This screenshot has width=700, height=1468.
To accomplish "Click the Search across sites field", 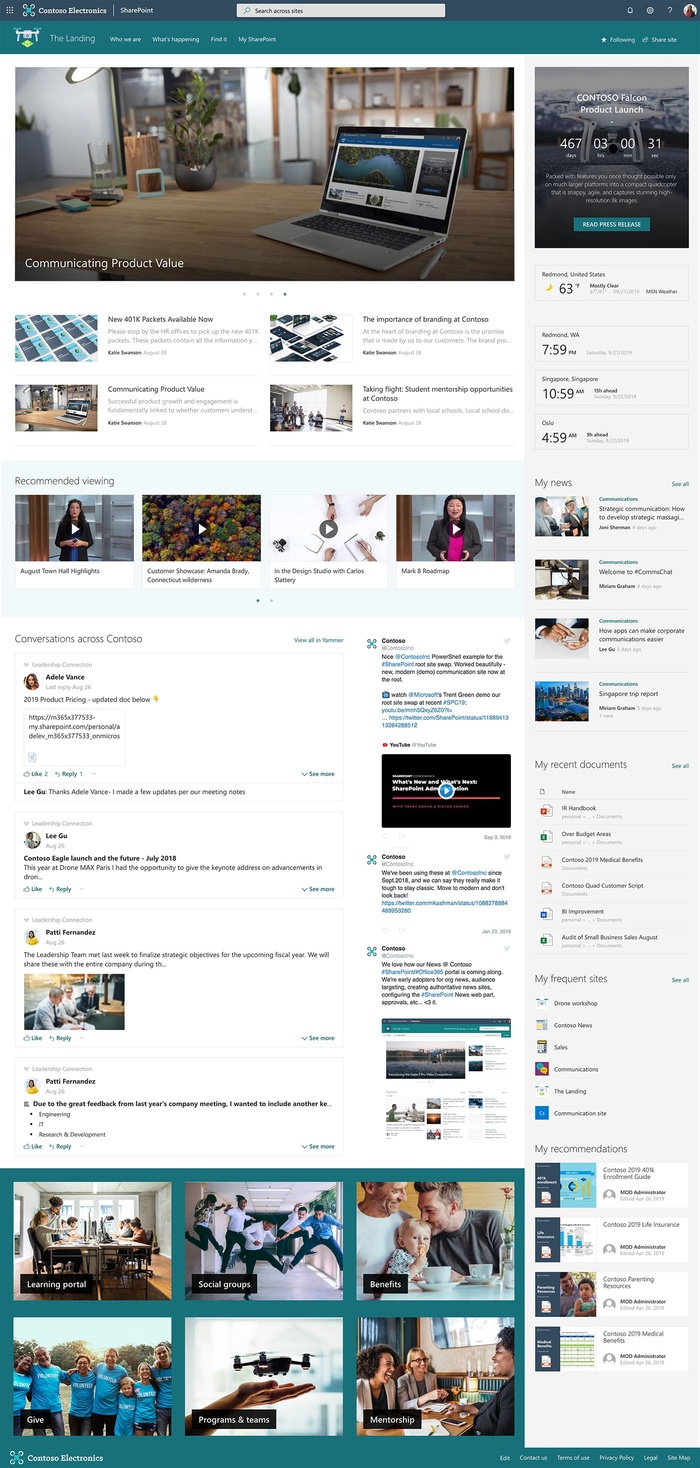I will pos(340,10).
